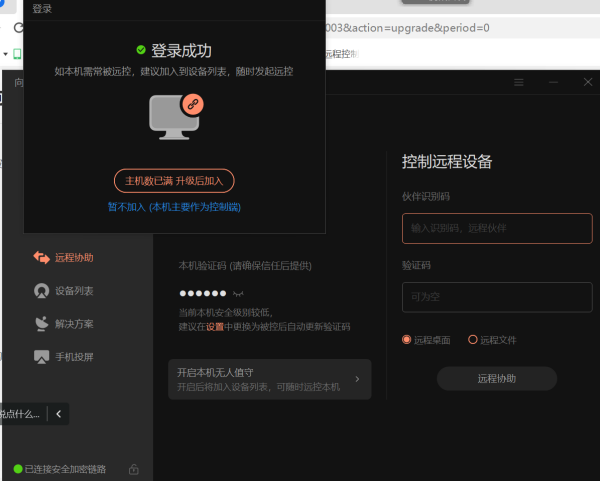Show the hidden local verification code
600x481 pixels.
point(238,295)
